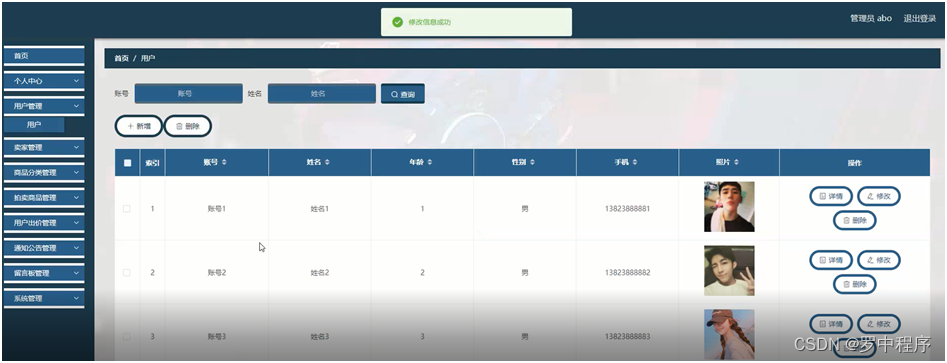This screenshot has height=363, width=947.
Task: Click 删除 for 账号1 row
Action: pyautogui.click(x=855, y=220)
